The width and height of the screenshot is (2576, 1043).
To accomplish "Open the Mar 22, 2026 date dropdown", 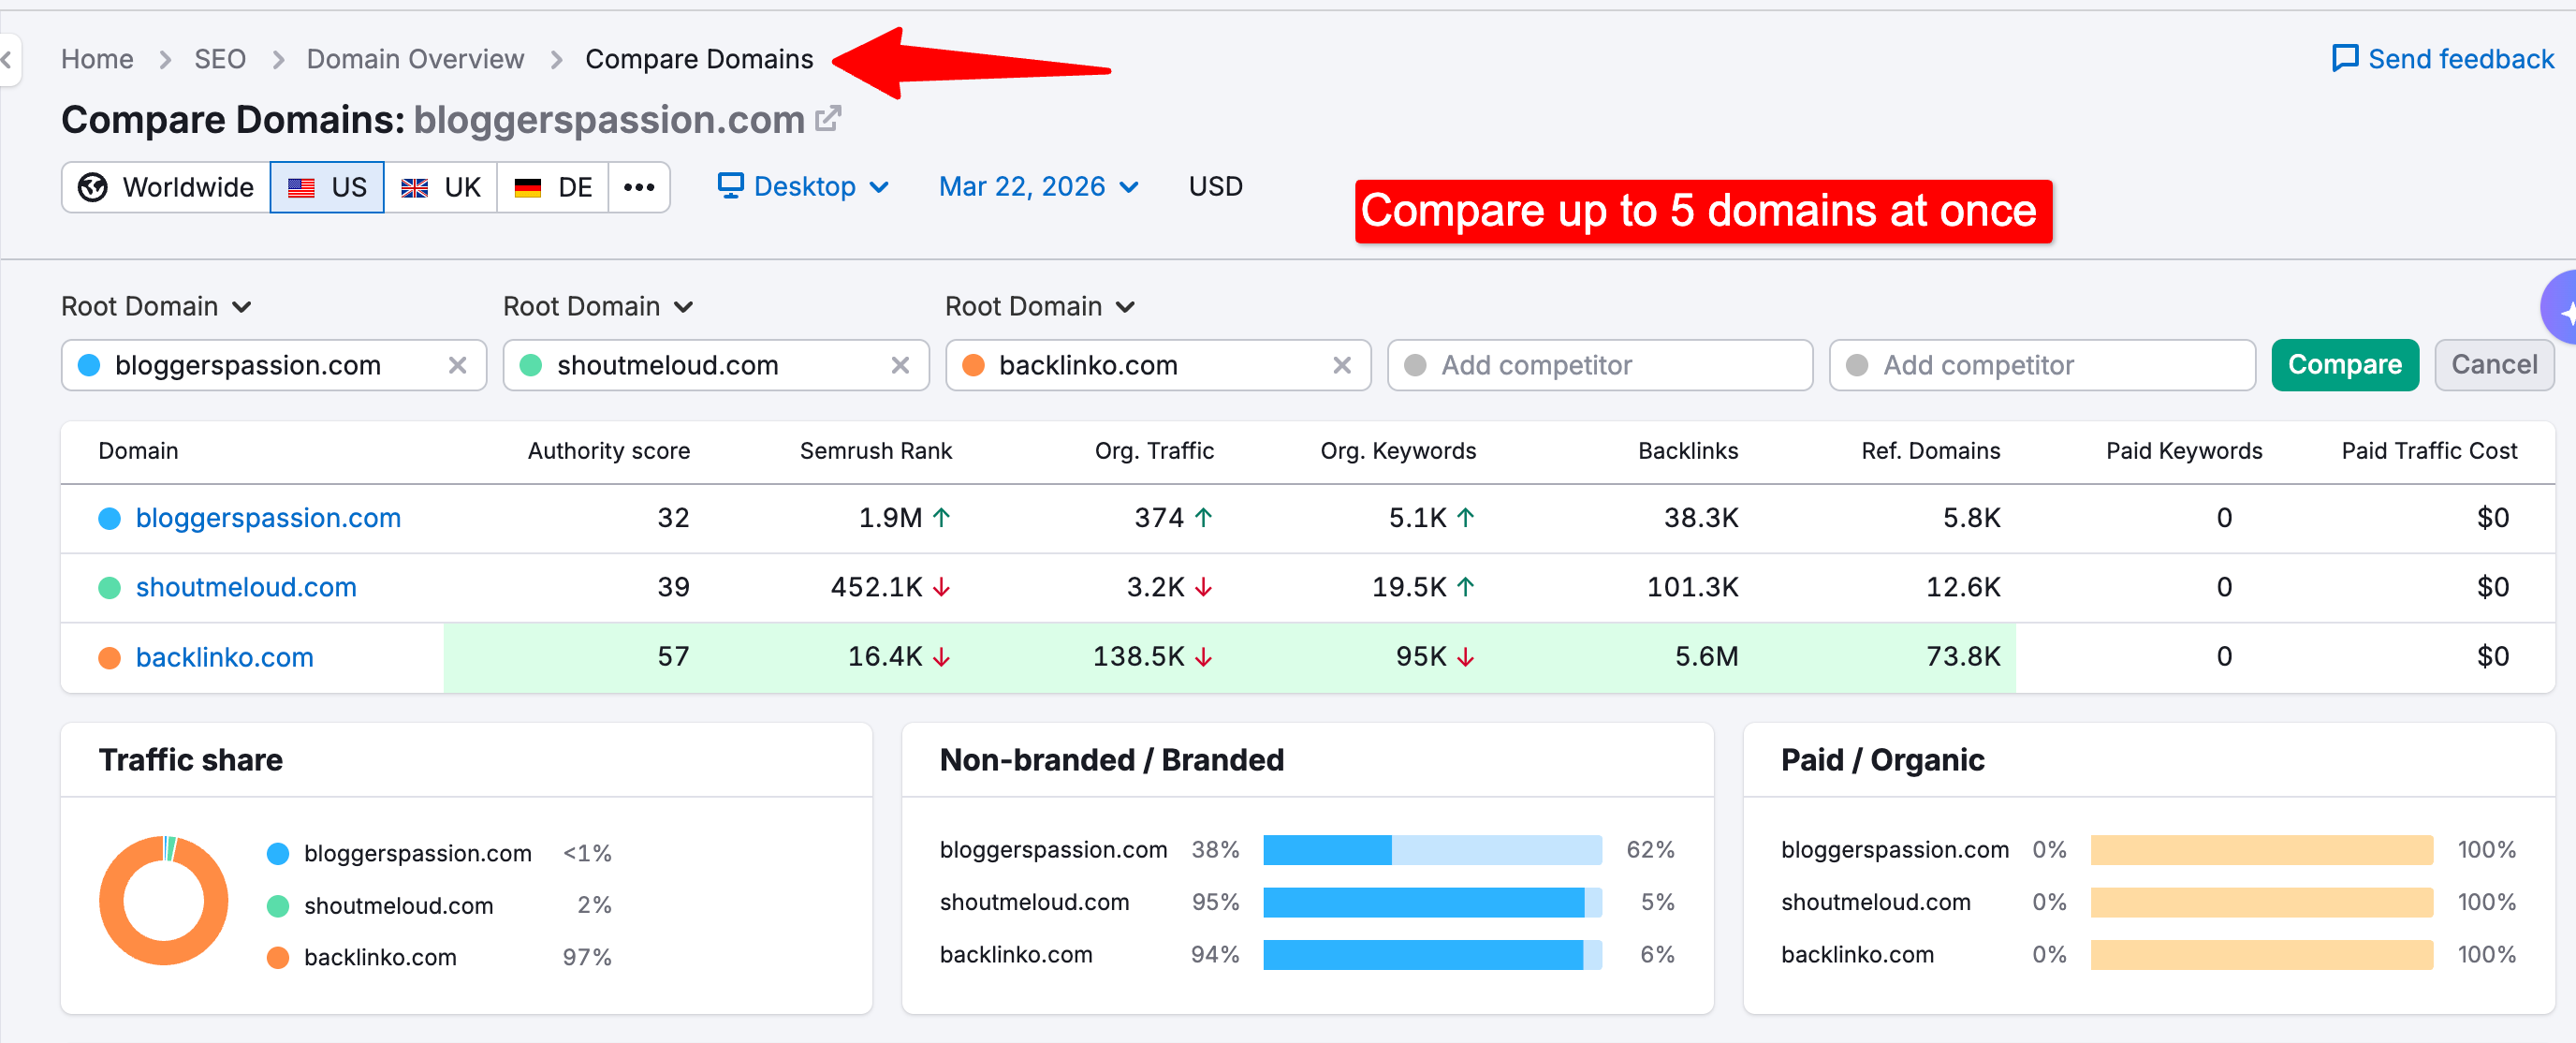I will click(x=1039, y=187).
